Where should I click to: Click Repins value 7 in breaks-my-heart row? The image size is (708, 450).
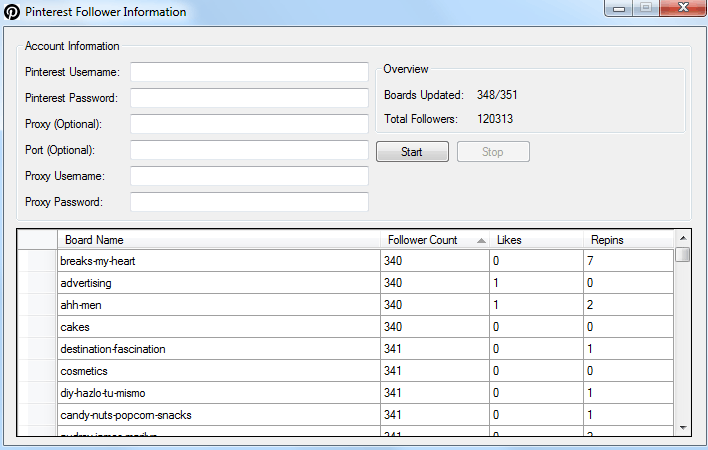coord(629,261)
